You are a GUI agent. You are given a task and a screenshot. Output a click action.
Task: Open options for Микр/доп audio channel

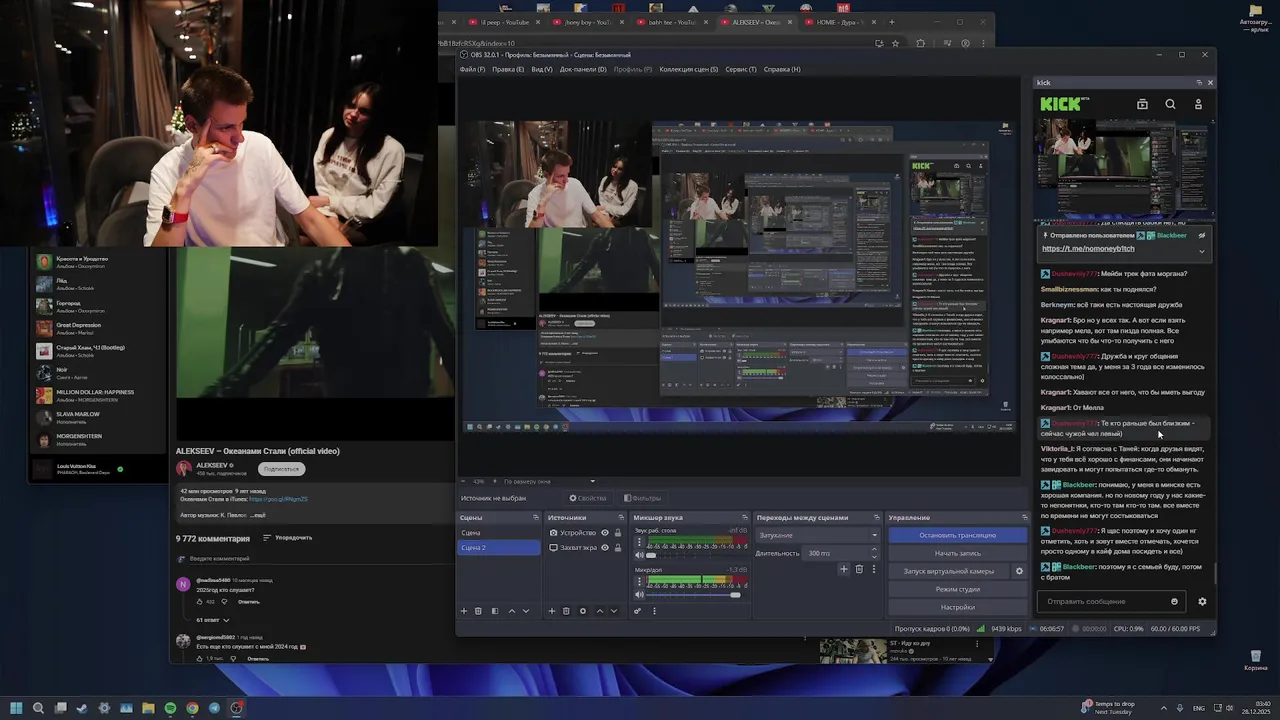(639, 581)
